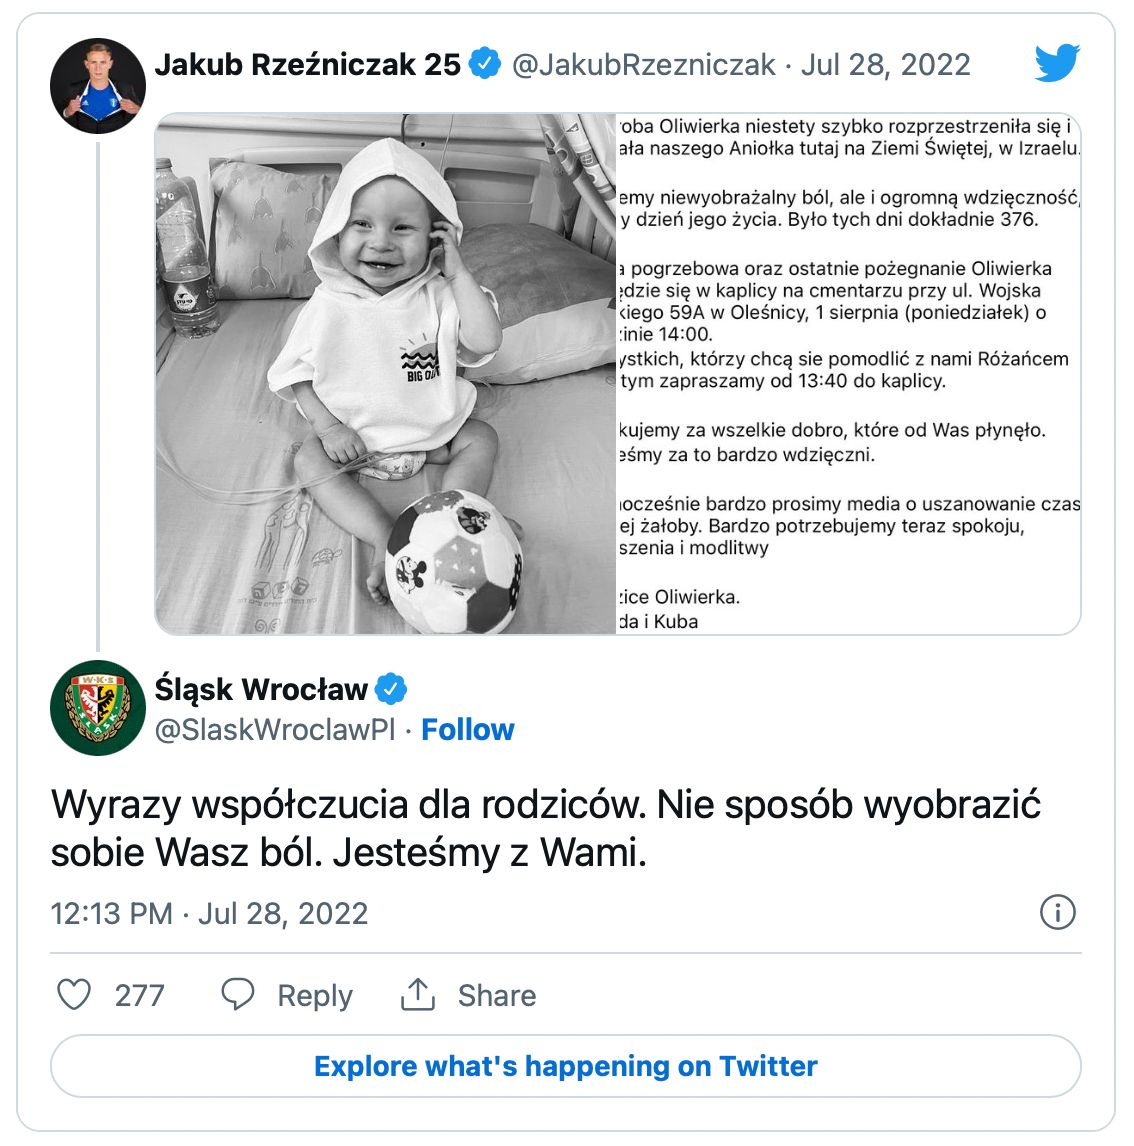The image size is (1134, 1146).
Task: Open the @SlaskWroclawPl handle link
Action: click(x=275, y=729)
